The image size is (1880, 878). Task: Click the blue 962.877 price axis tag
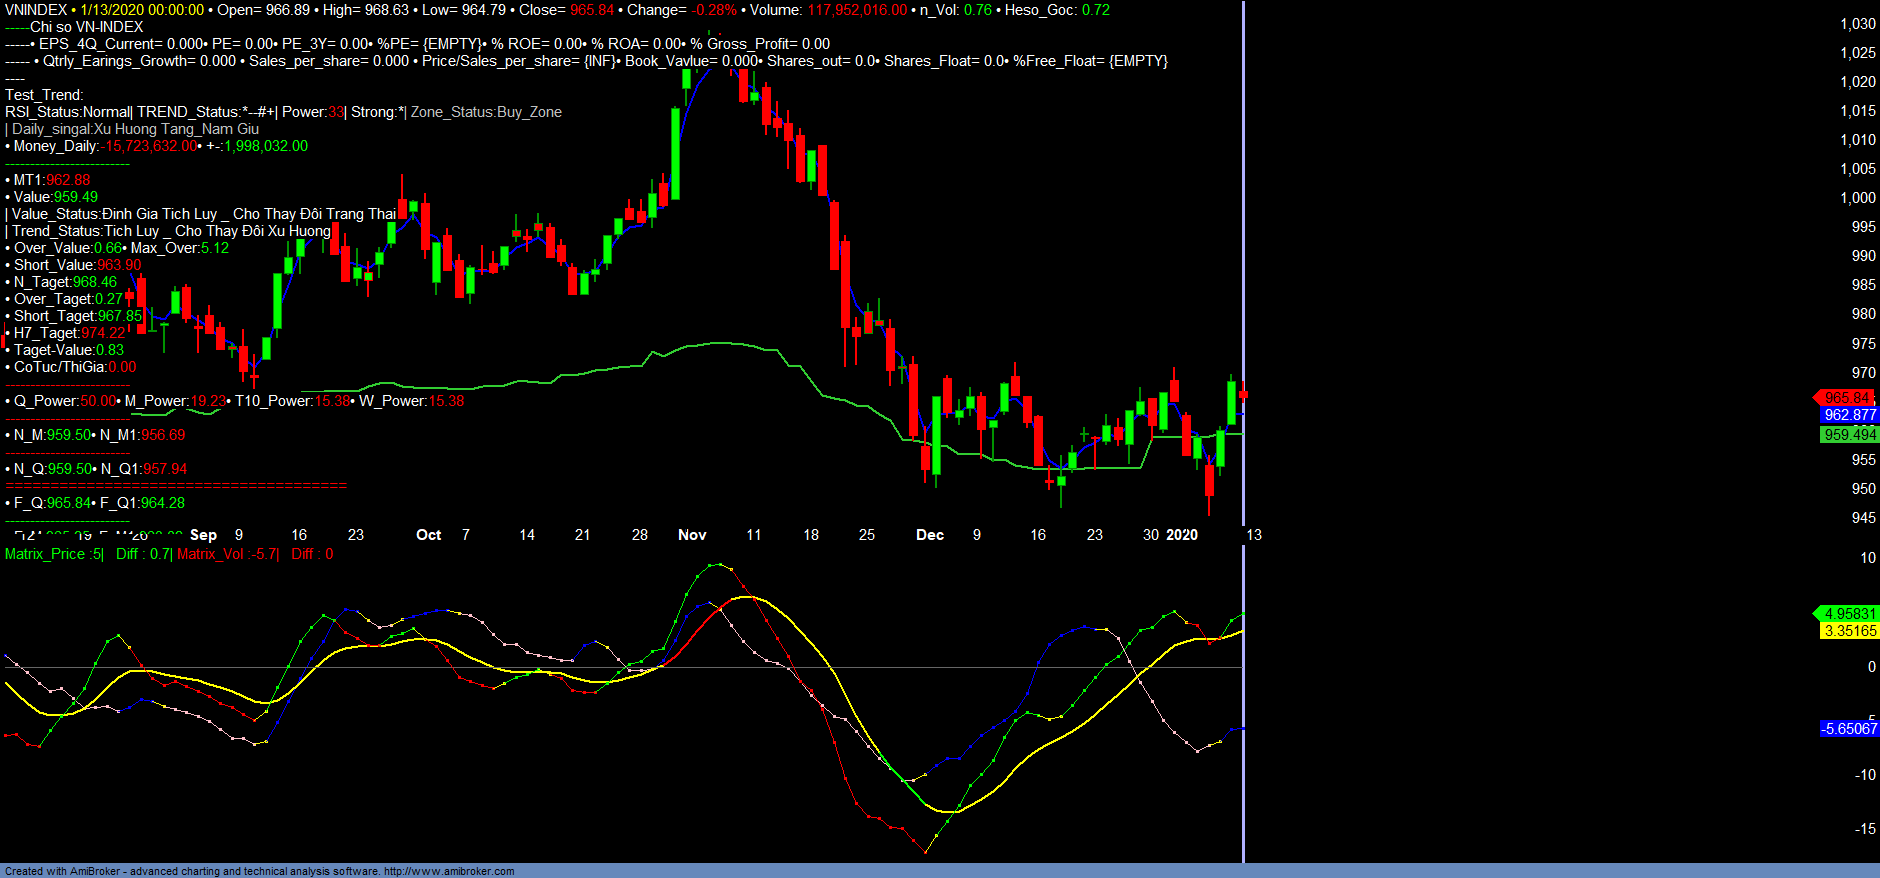click(1849, 415)
